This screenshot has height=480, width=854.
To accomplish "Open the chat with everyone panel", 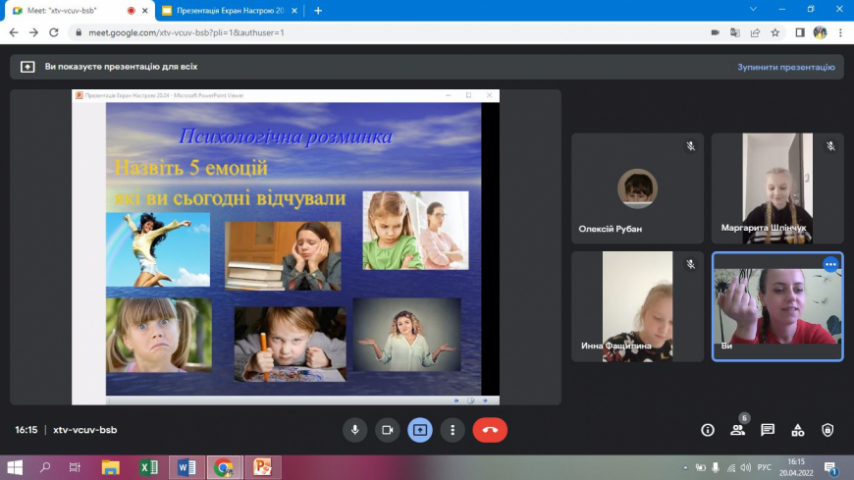I will (x=768, y=430).
